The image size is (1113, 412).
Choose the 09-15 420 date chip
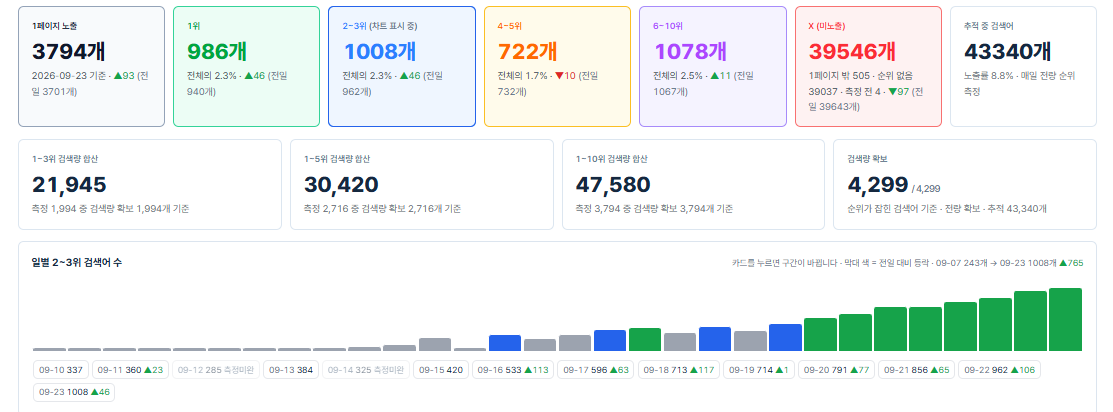click(441, 370)
